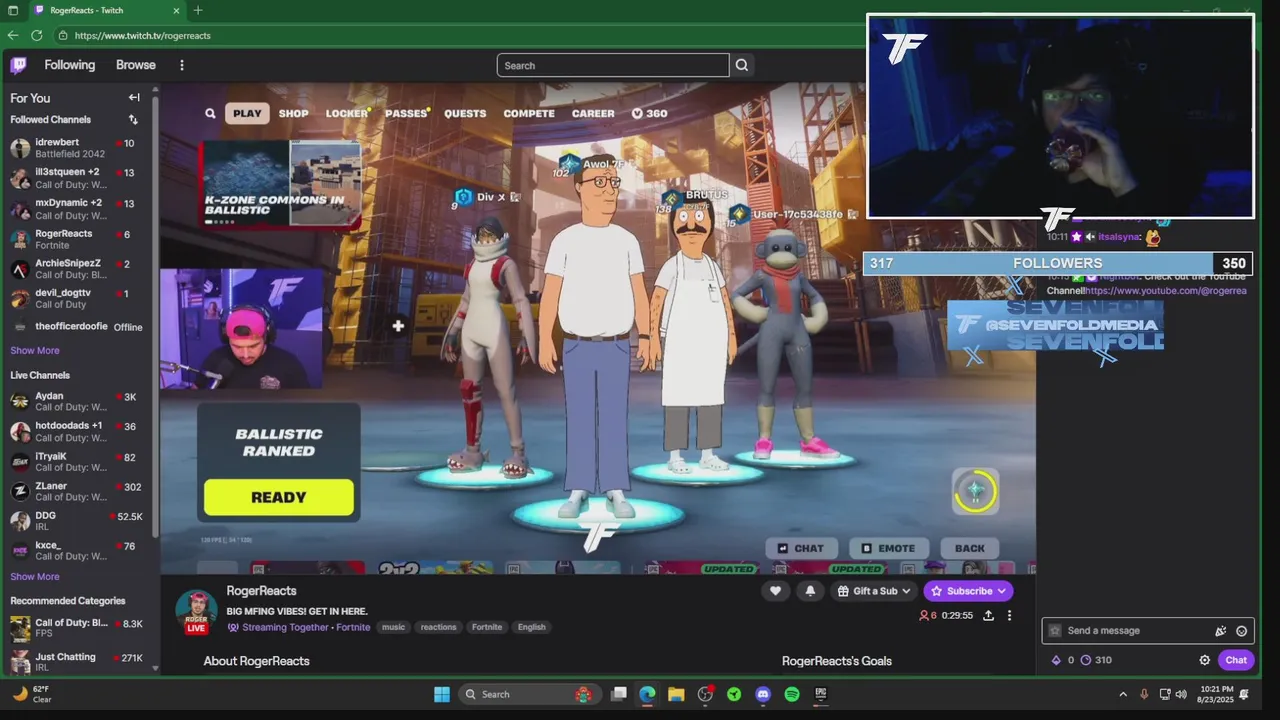Open the emote picker smiley icon
The image size is (1280, 720).
pyautogui.click(x=1242, y=631)
